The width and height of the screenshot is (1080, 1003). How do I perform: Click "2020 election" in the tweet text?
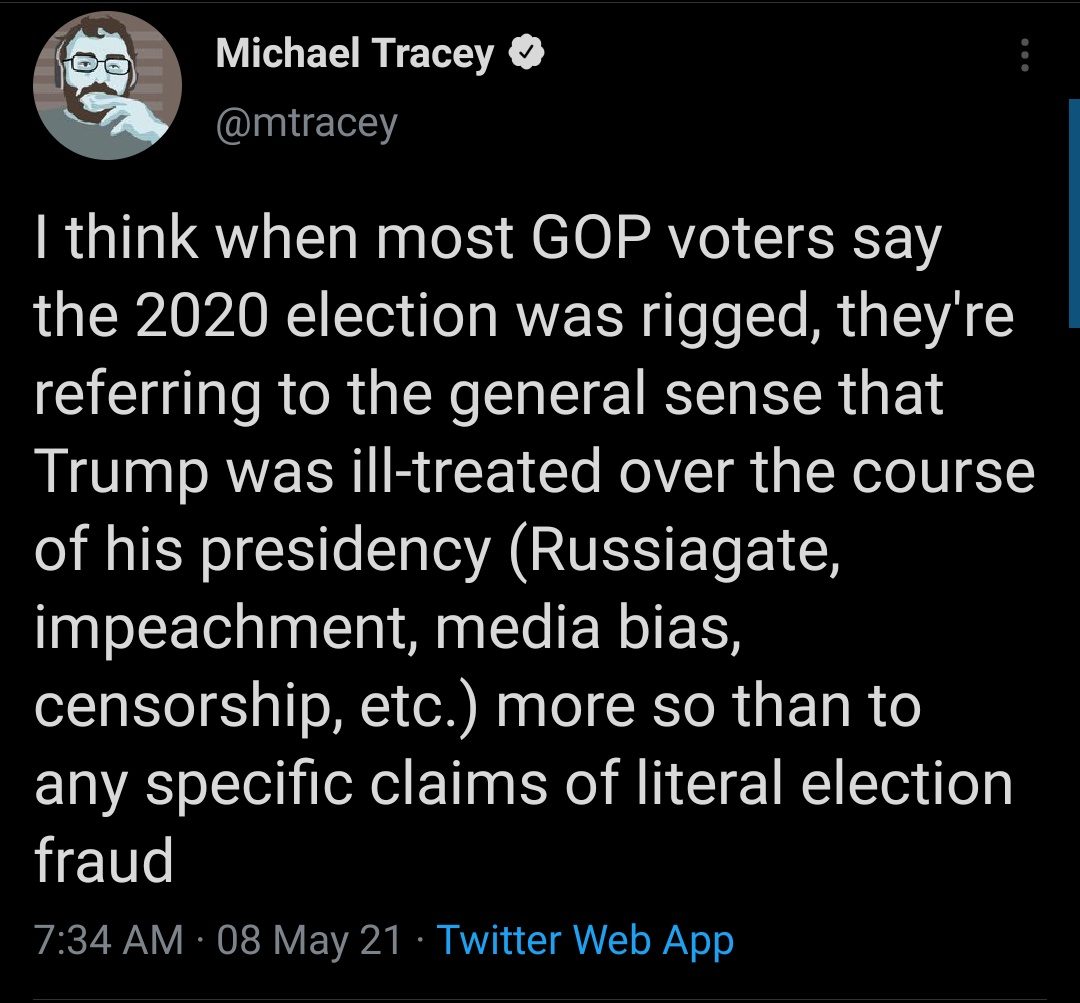pyautogui.click(x=328, y=316)
